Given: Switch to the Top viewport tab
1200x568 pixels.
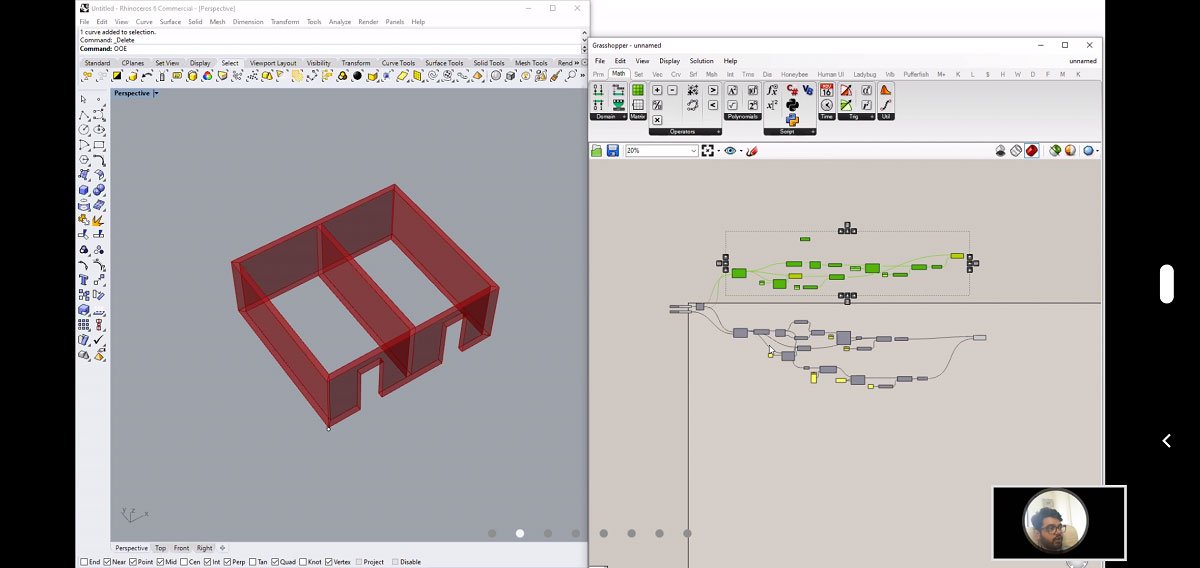Looking at the screenshot, I should [x=160, y=548].
